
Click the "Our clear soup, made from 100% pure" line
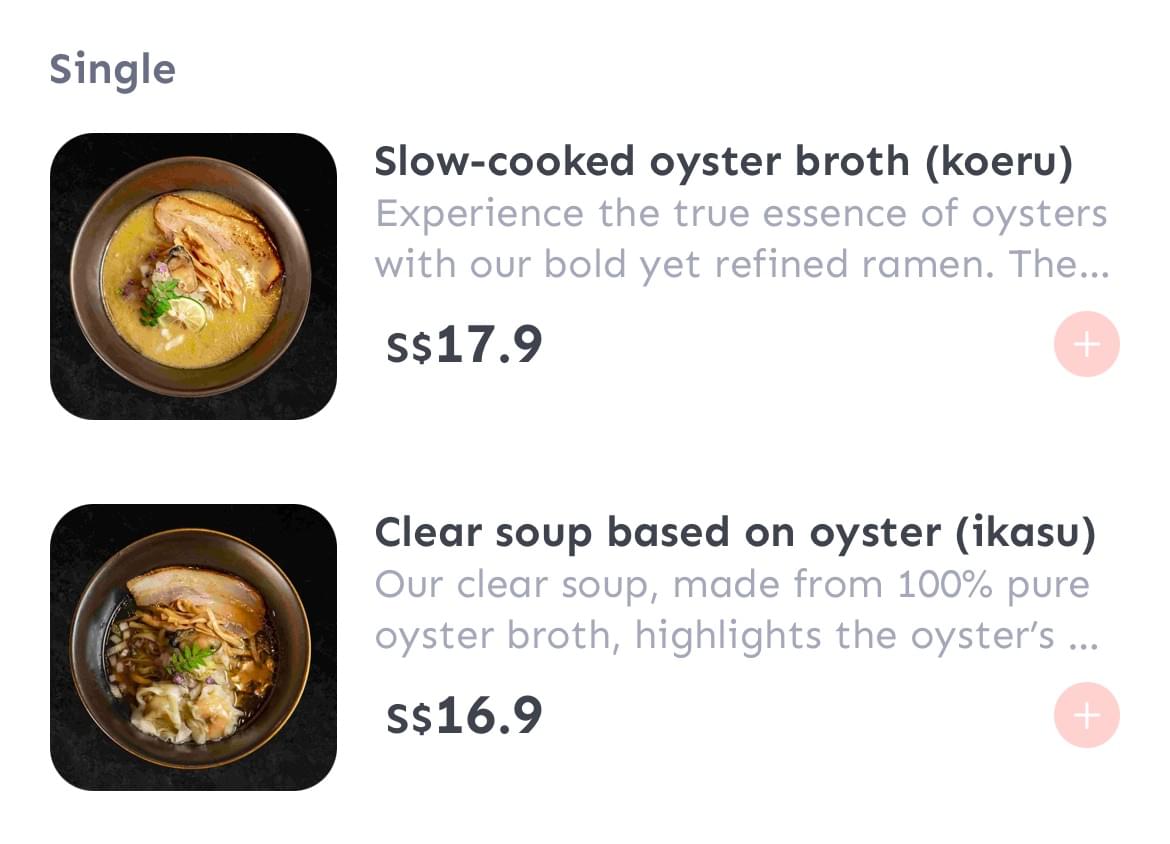tap(732, 585)
